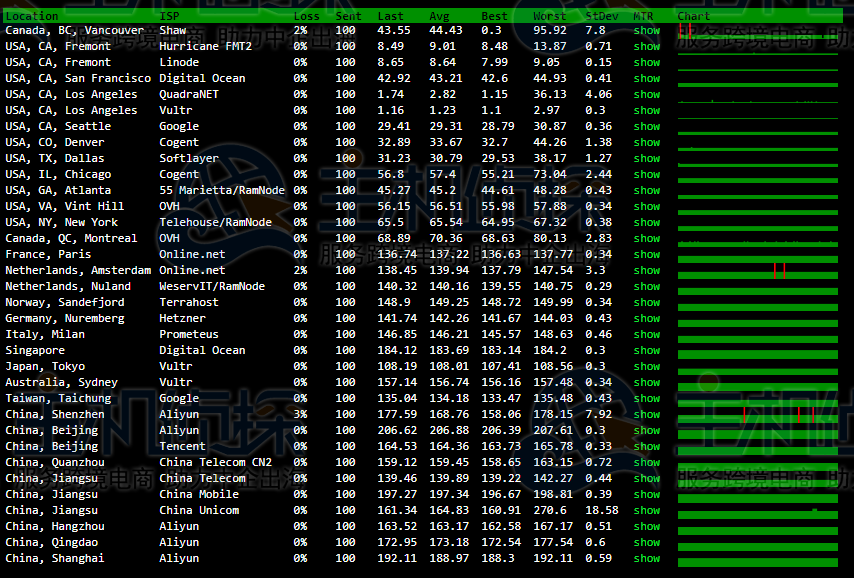Select the MTR column header
The height and width of the screenshot is (578, 854).
tap(643, 16)
